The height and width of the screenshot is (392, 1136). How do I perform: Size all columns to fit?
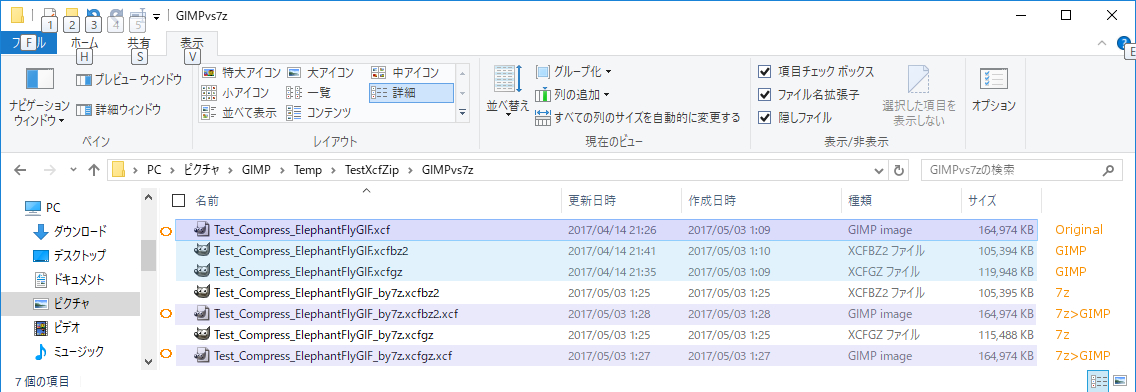coord(638,117)
